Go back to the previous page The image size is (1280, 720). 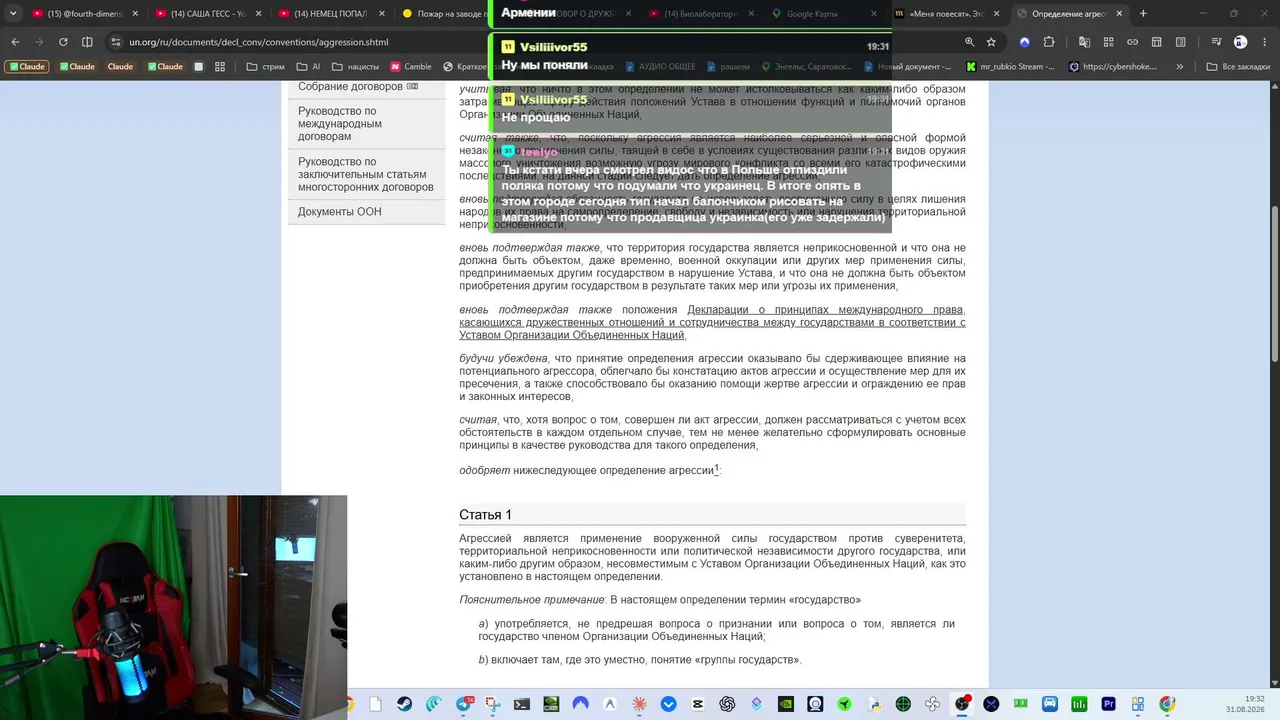tap(15, 42)
